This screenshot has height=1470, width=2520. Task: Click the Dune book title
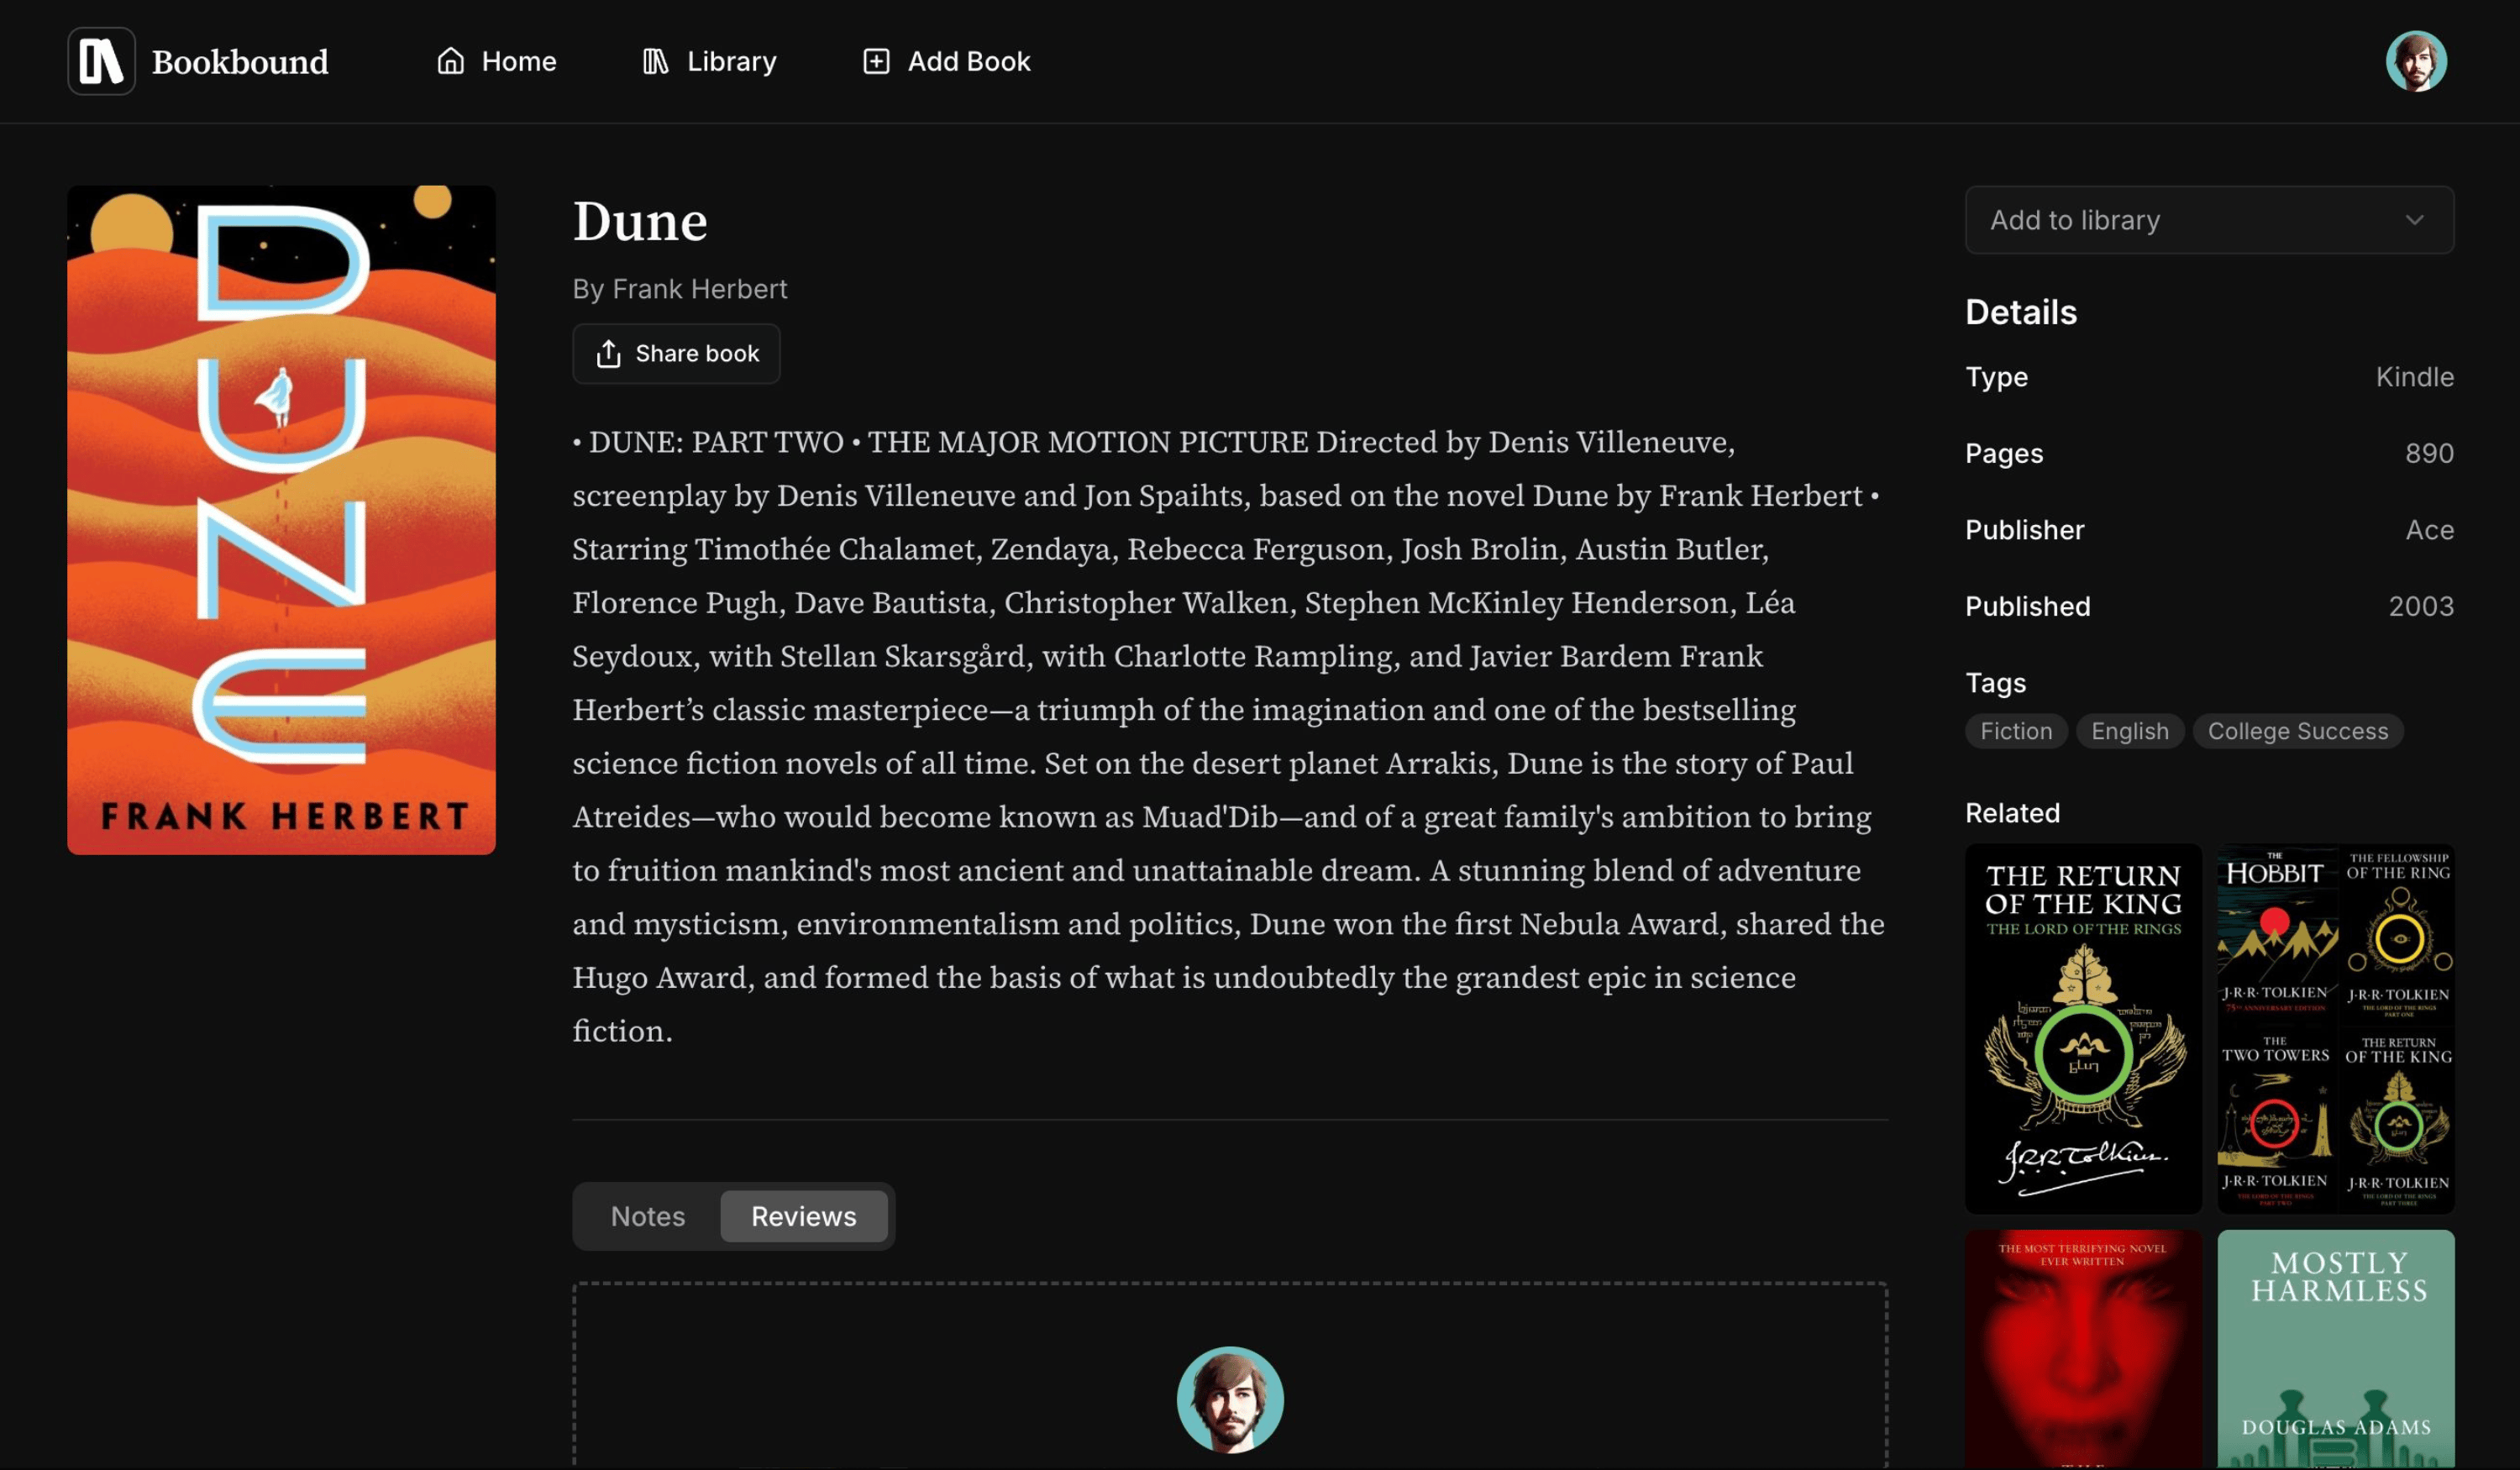coord(640,221)
